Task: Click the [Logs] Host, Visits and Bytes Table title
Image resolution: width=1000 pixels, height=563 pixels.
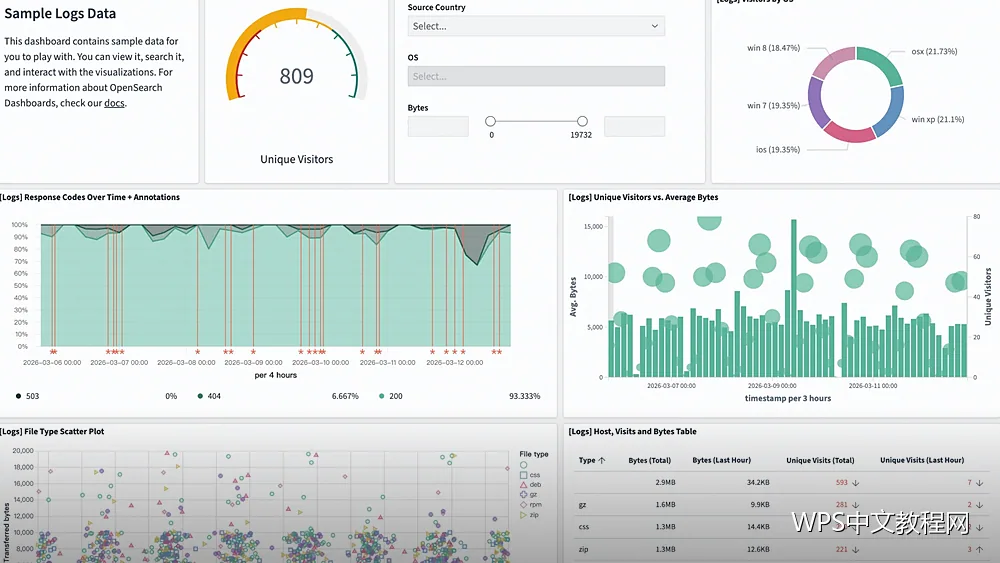Action: [633, 432]
